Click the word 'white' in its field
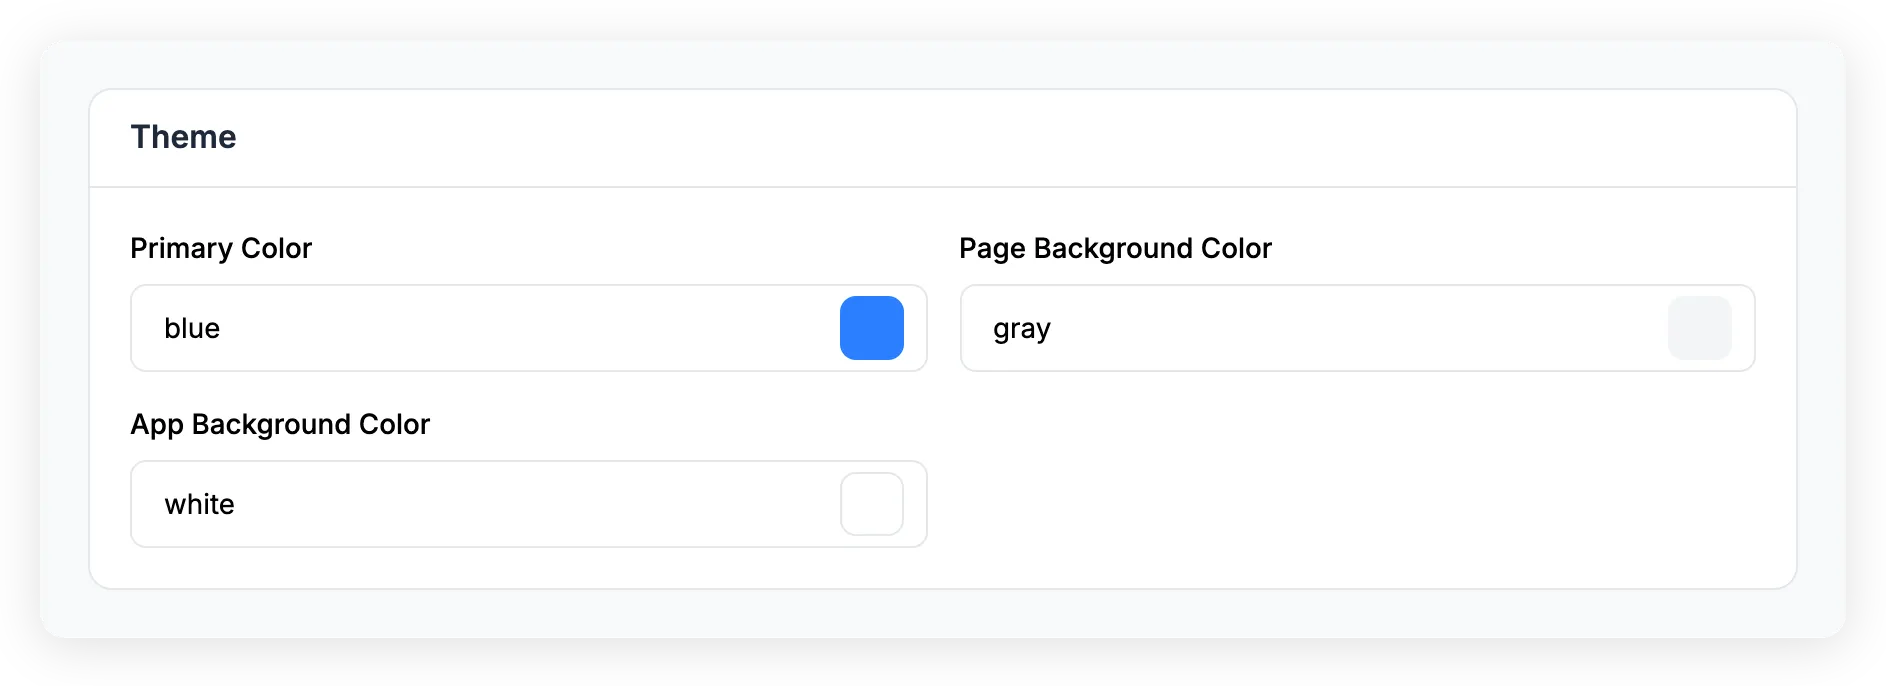Screen dimensions: 1886x686 200,504
